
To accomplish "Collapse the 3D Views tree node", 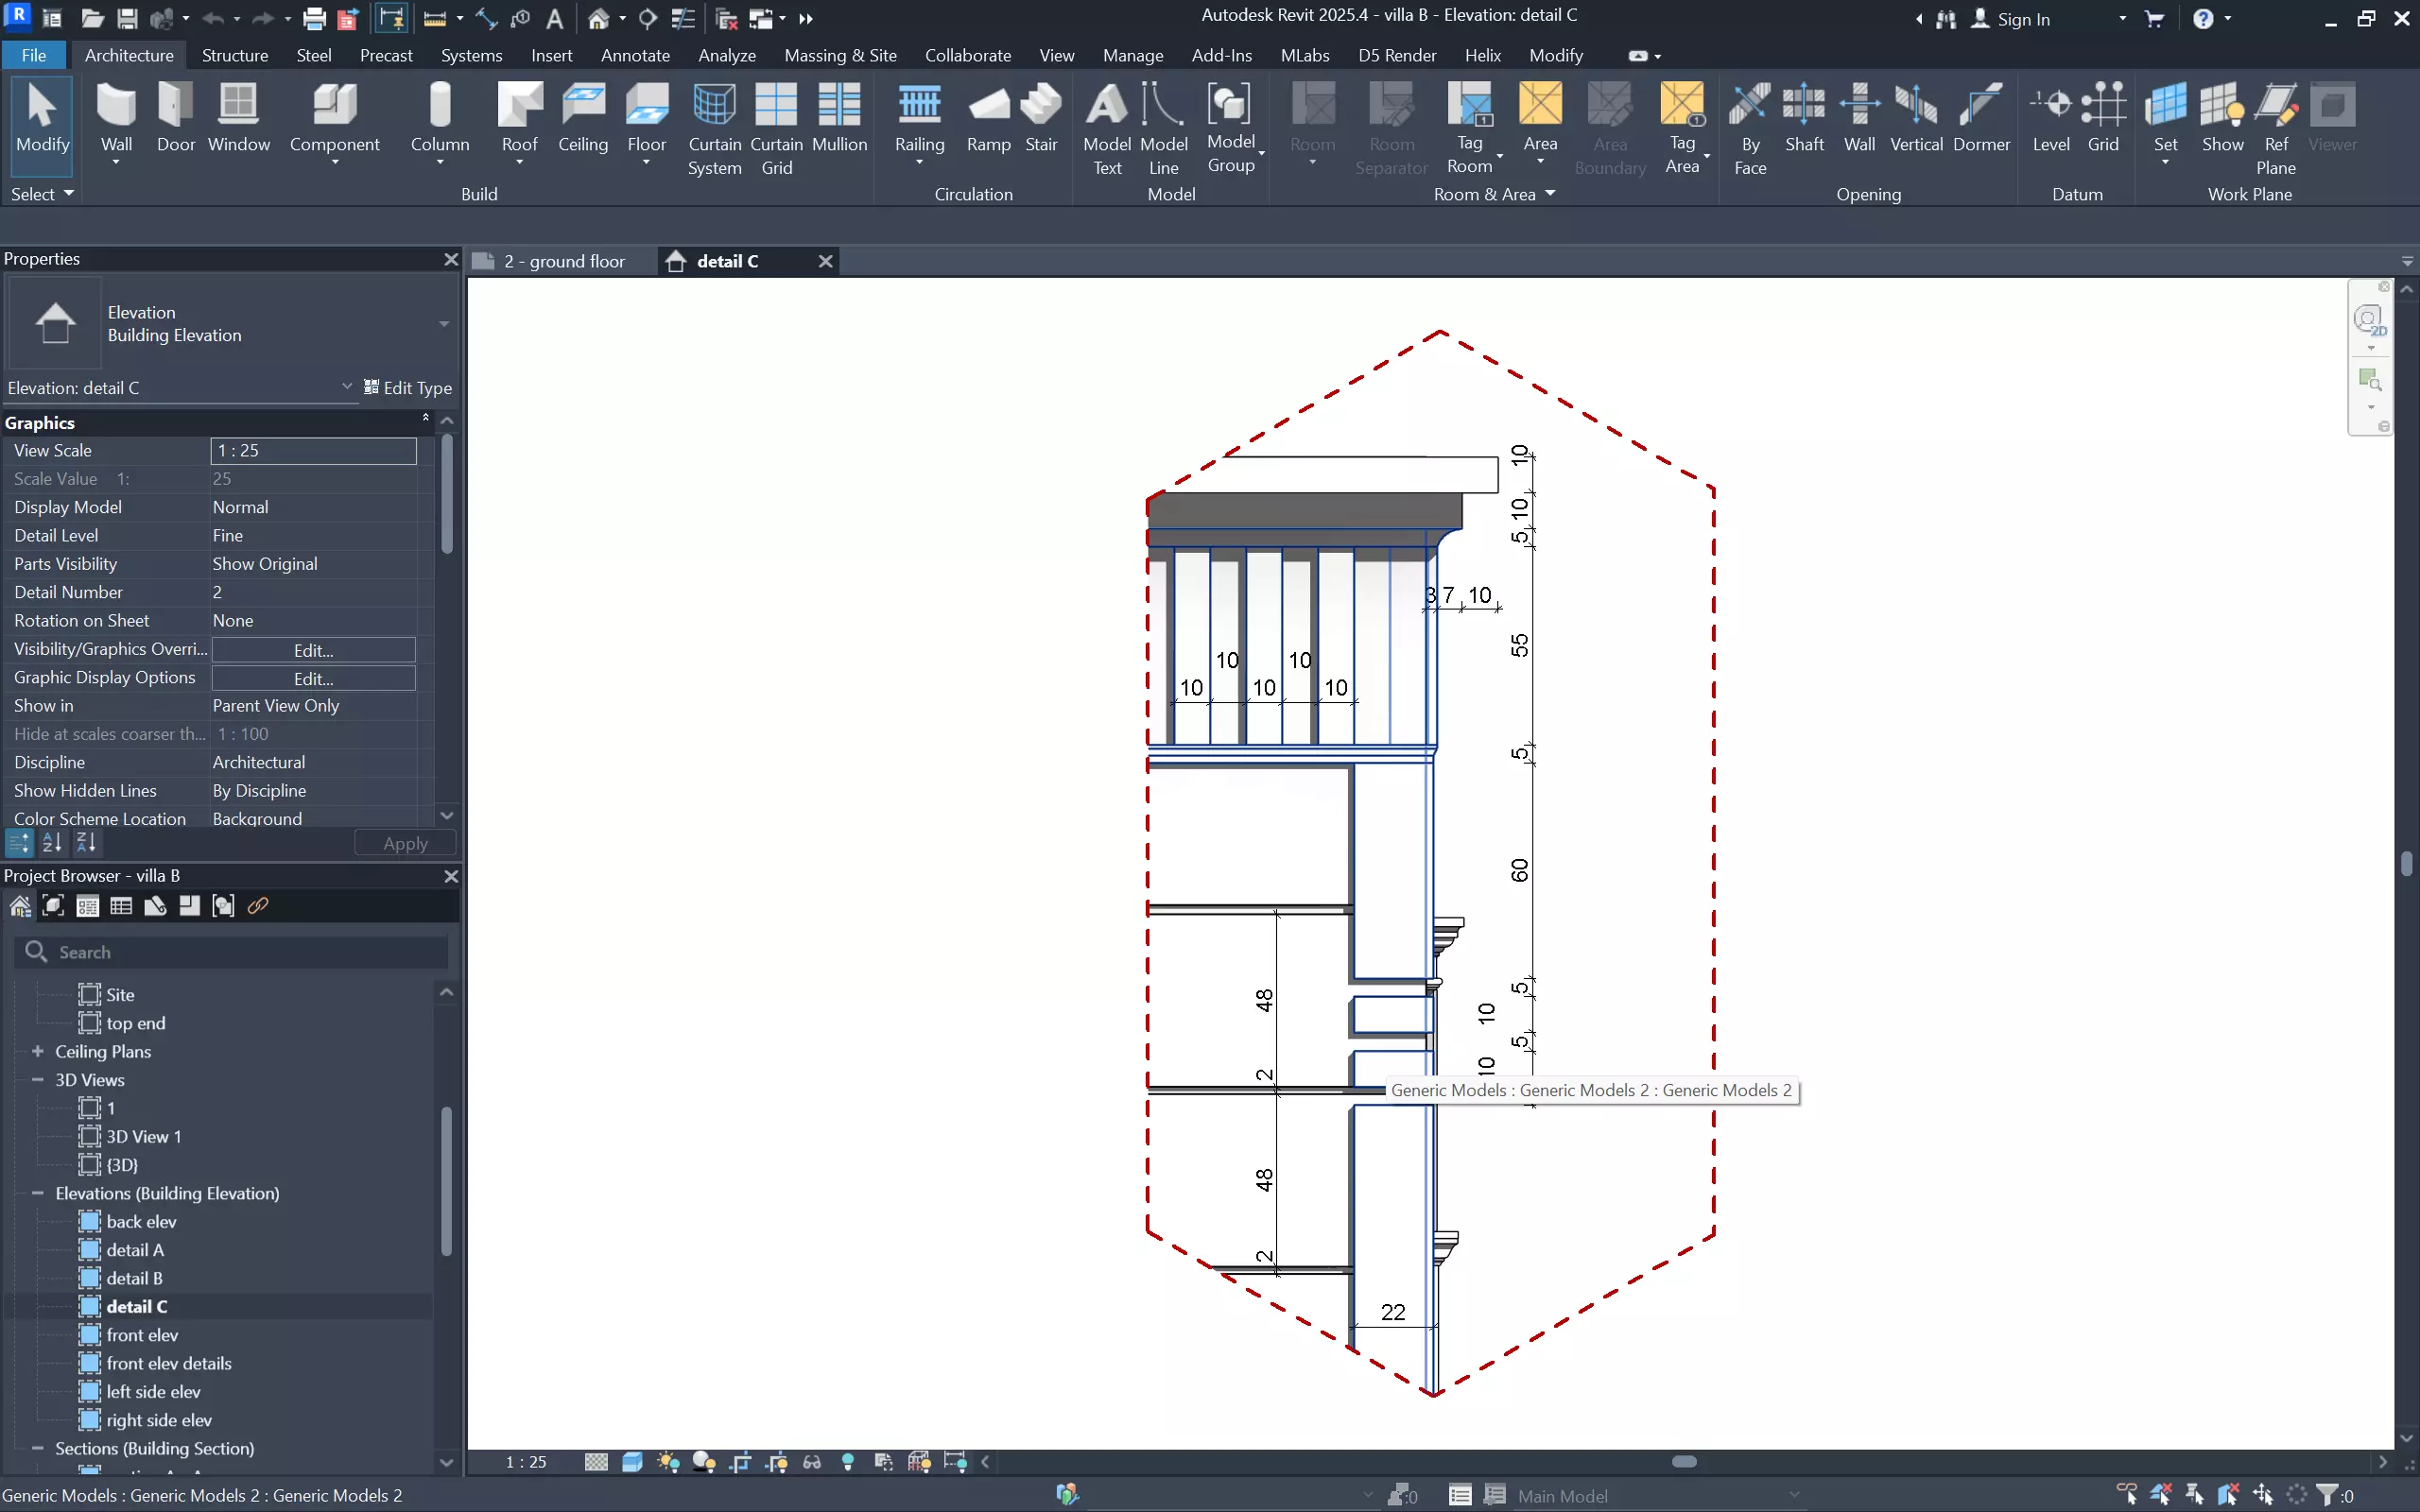I will click(38, 1080).
